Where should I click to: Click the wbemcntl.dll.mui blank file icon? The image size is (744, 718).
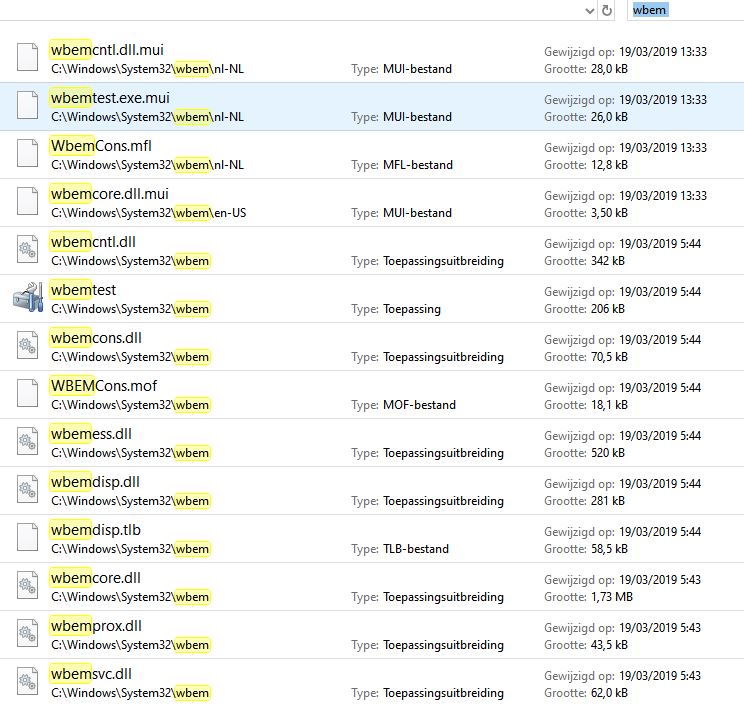pyautogui.click(x=28, y=59)
